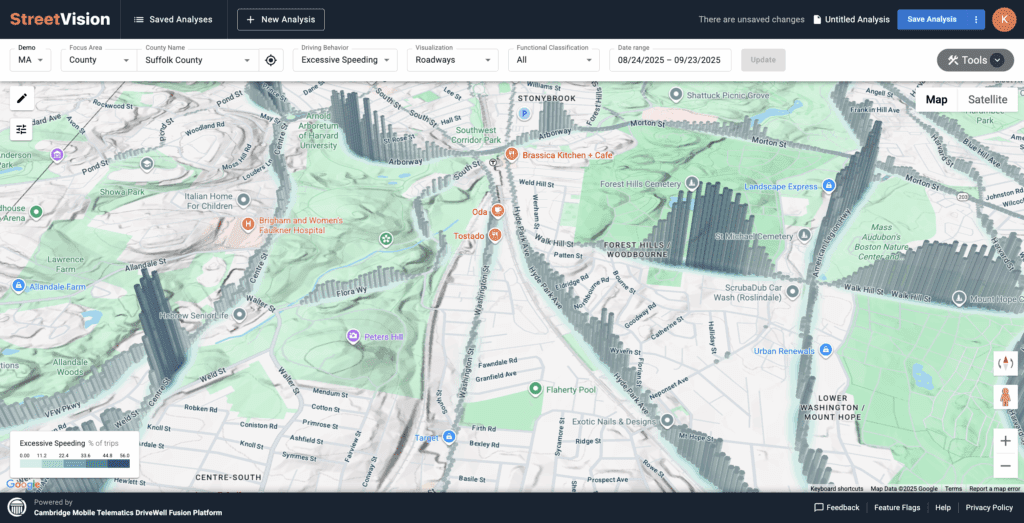Image resolution: width=1024 pixels, height=523 pixels.
Task: Open the user avatar K menu
Action: [1002, 19]
